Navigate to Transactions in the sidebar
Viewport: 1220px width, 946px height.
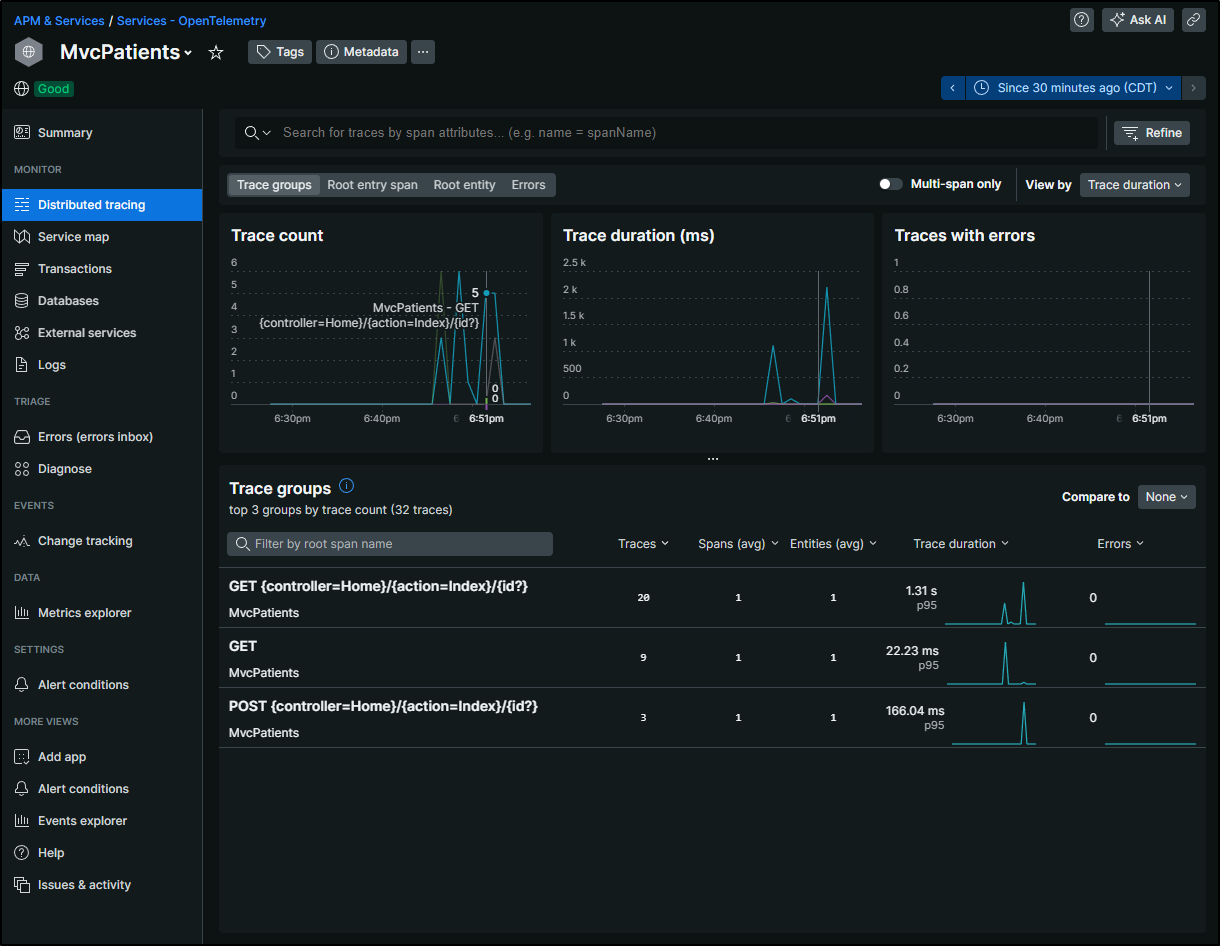[101, 269]
